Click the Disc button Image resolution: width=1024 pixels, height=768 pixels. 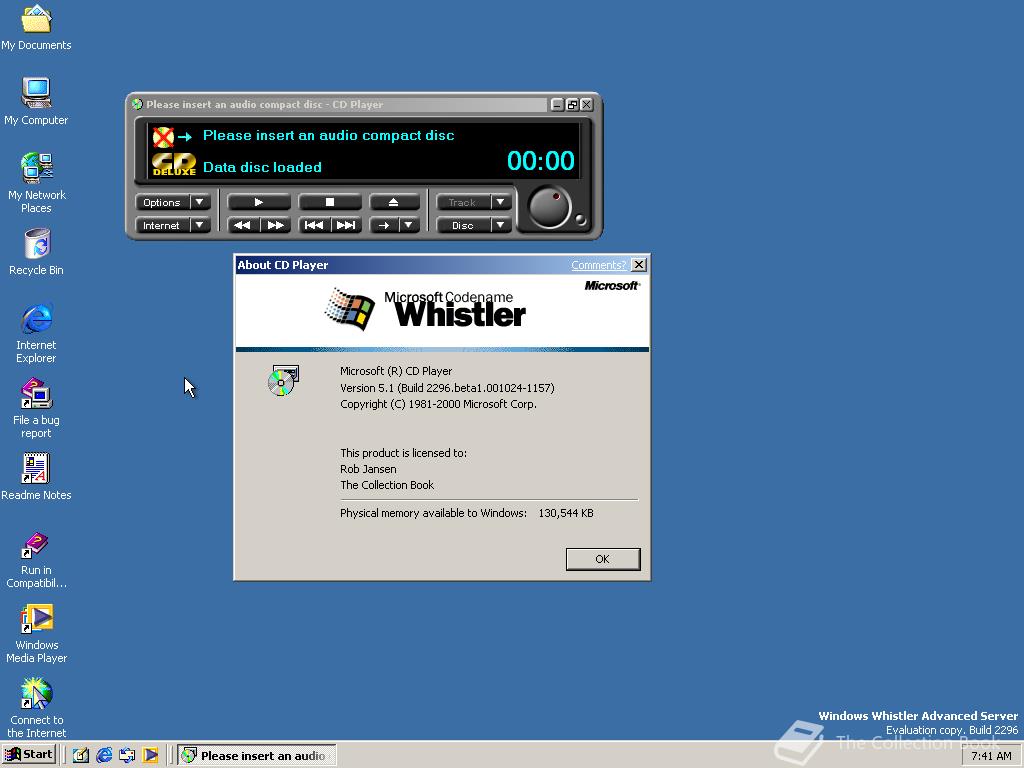462,225
